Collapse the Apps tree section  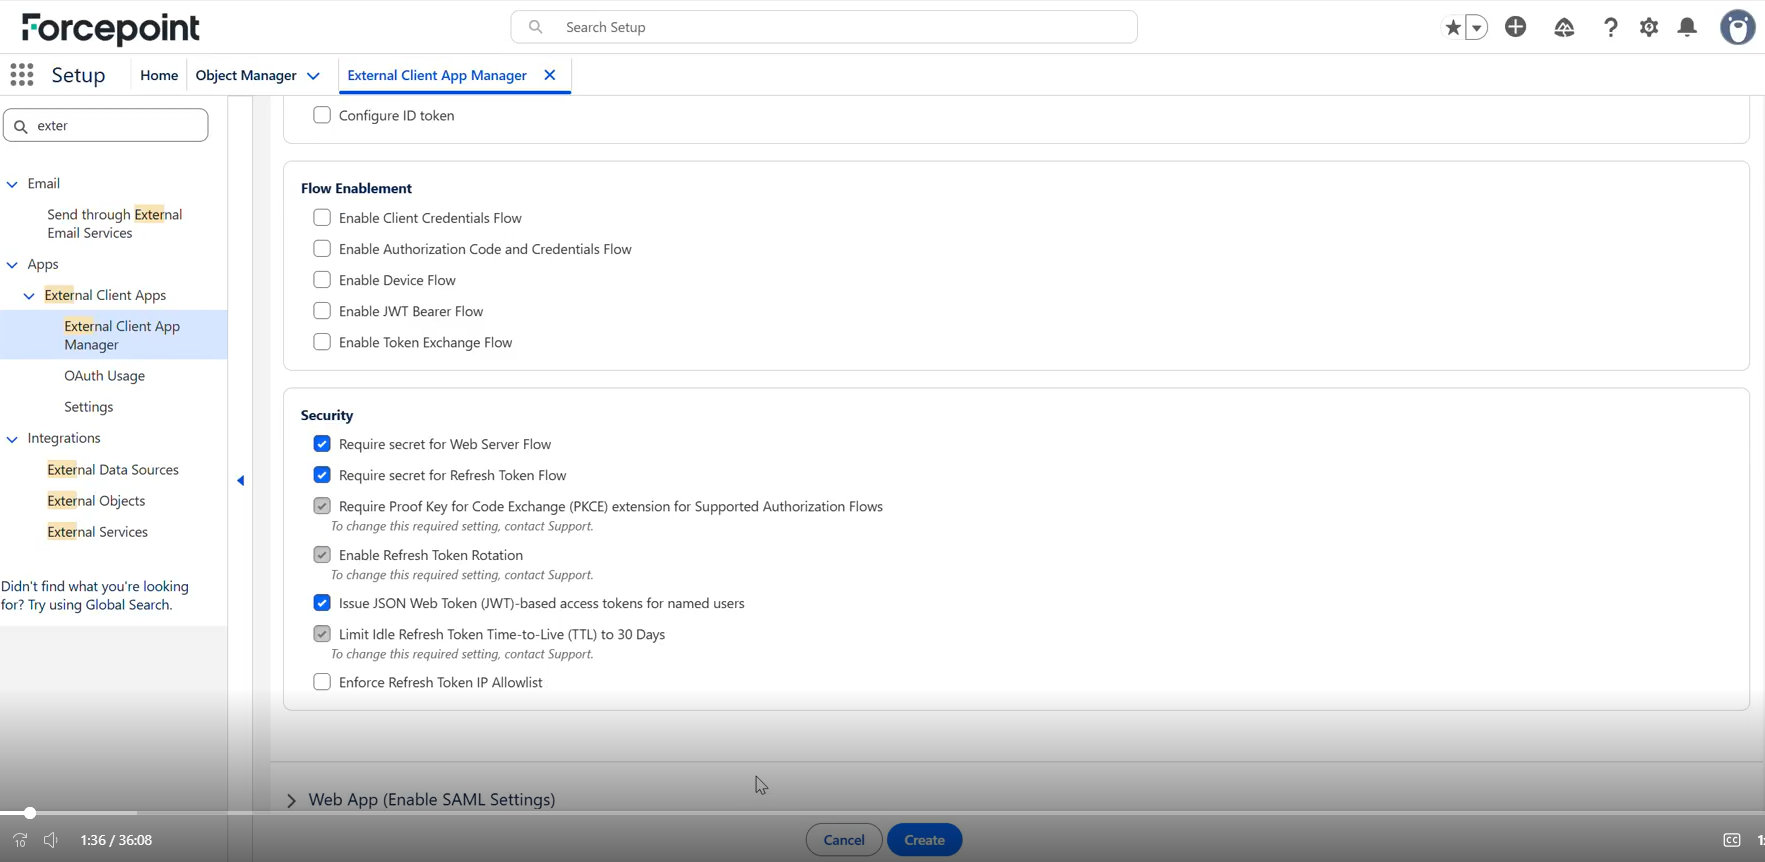(12, 265)
